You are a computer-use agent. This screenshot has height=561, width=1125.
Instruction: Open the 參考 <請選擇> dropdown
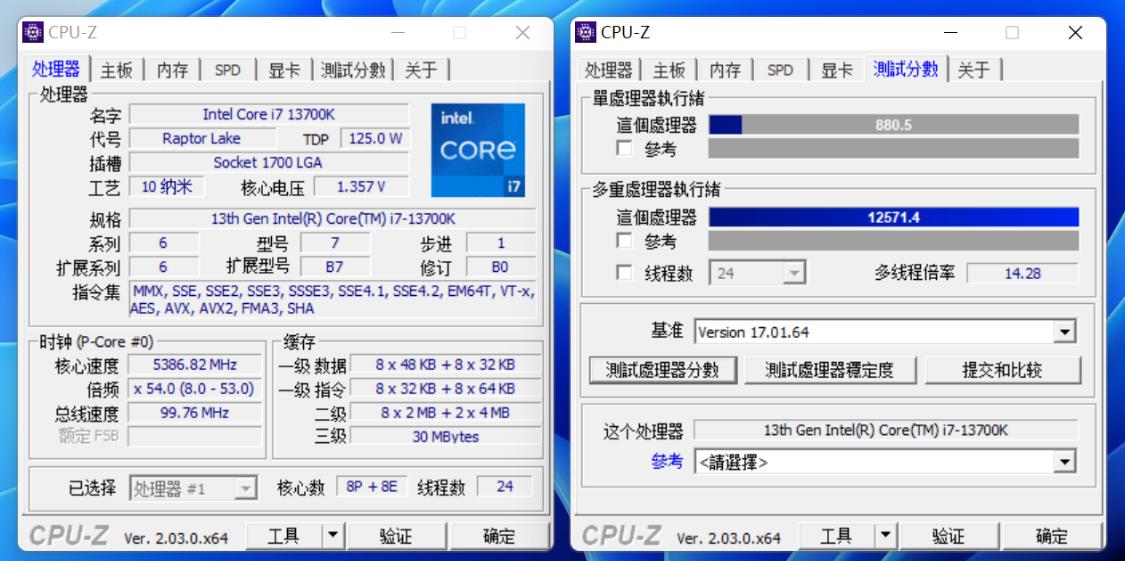coord(885,463)
